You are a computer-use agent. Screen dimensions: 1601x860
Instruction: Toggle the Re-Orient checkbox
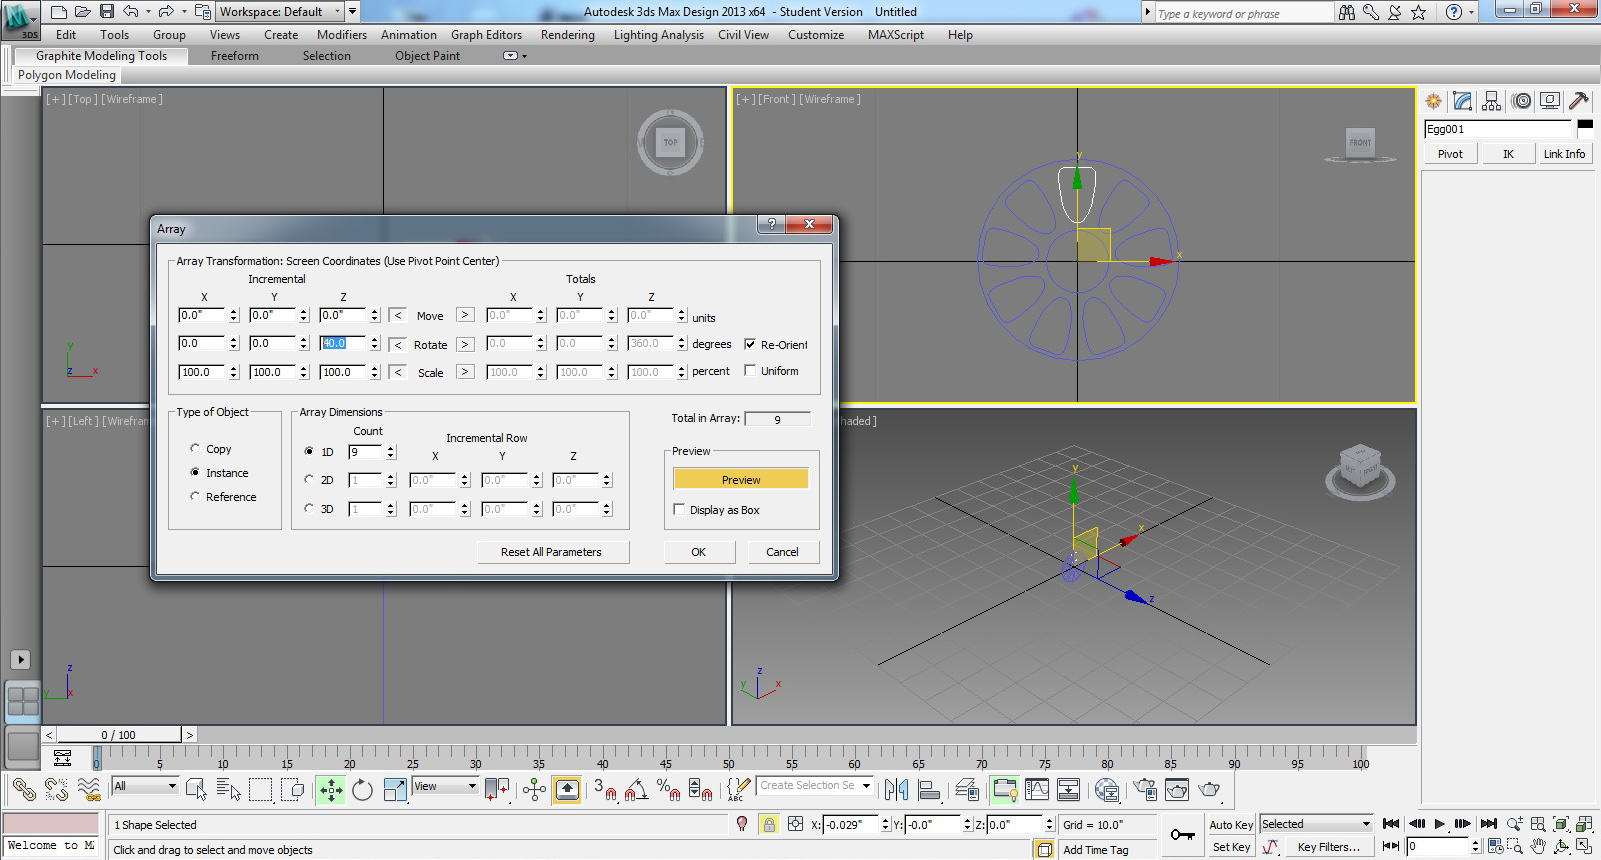click(x=750, y=344)
